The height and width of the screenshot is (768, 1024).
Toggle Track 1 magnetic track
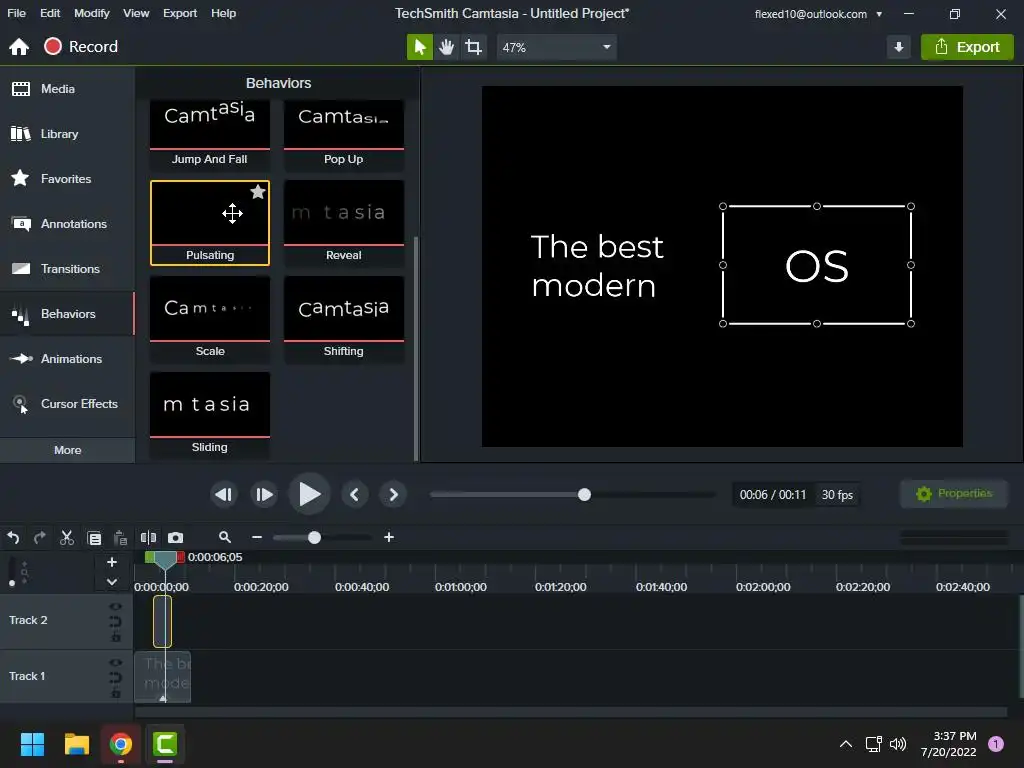(x=116, y=678)
